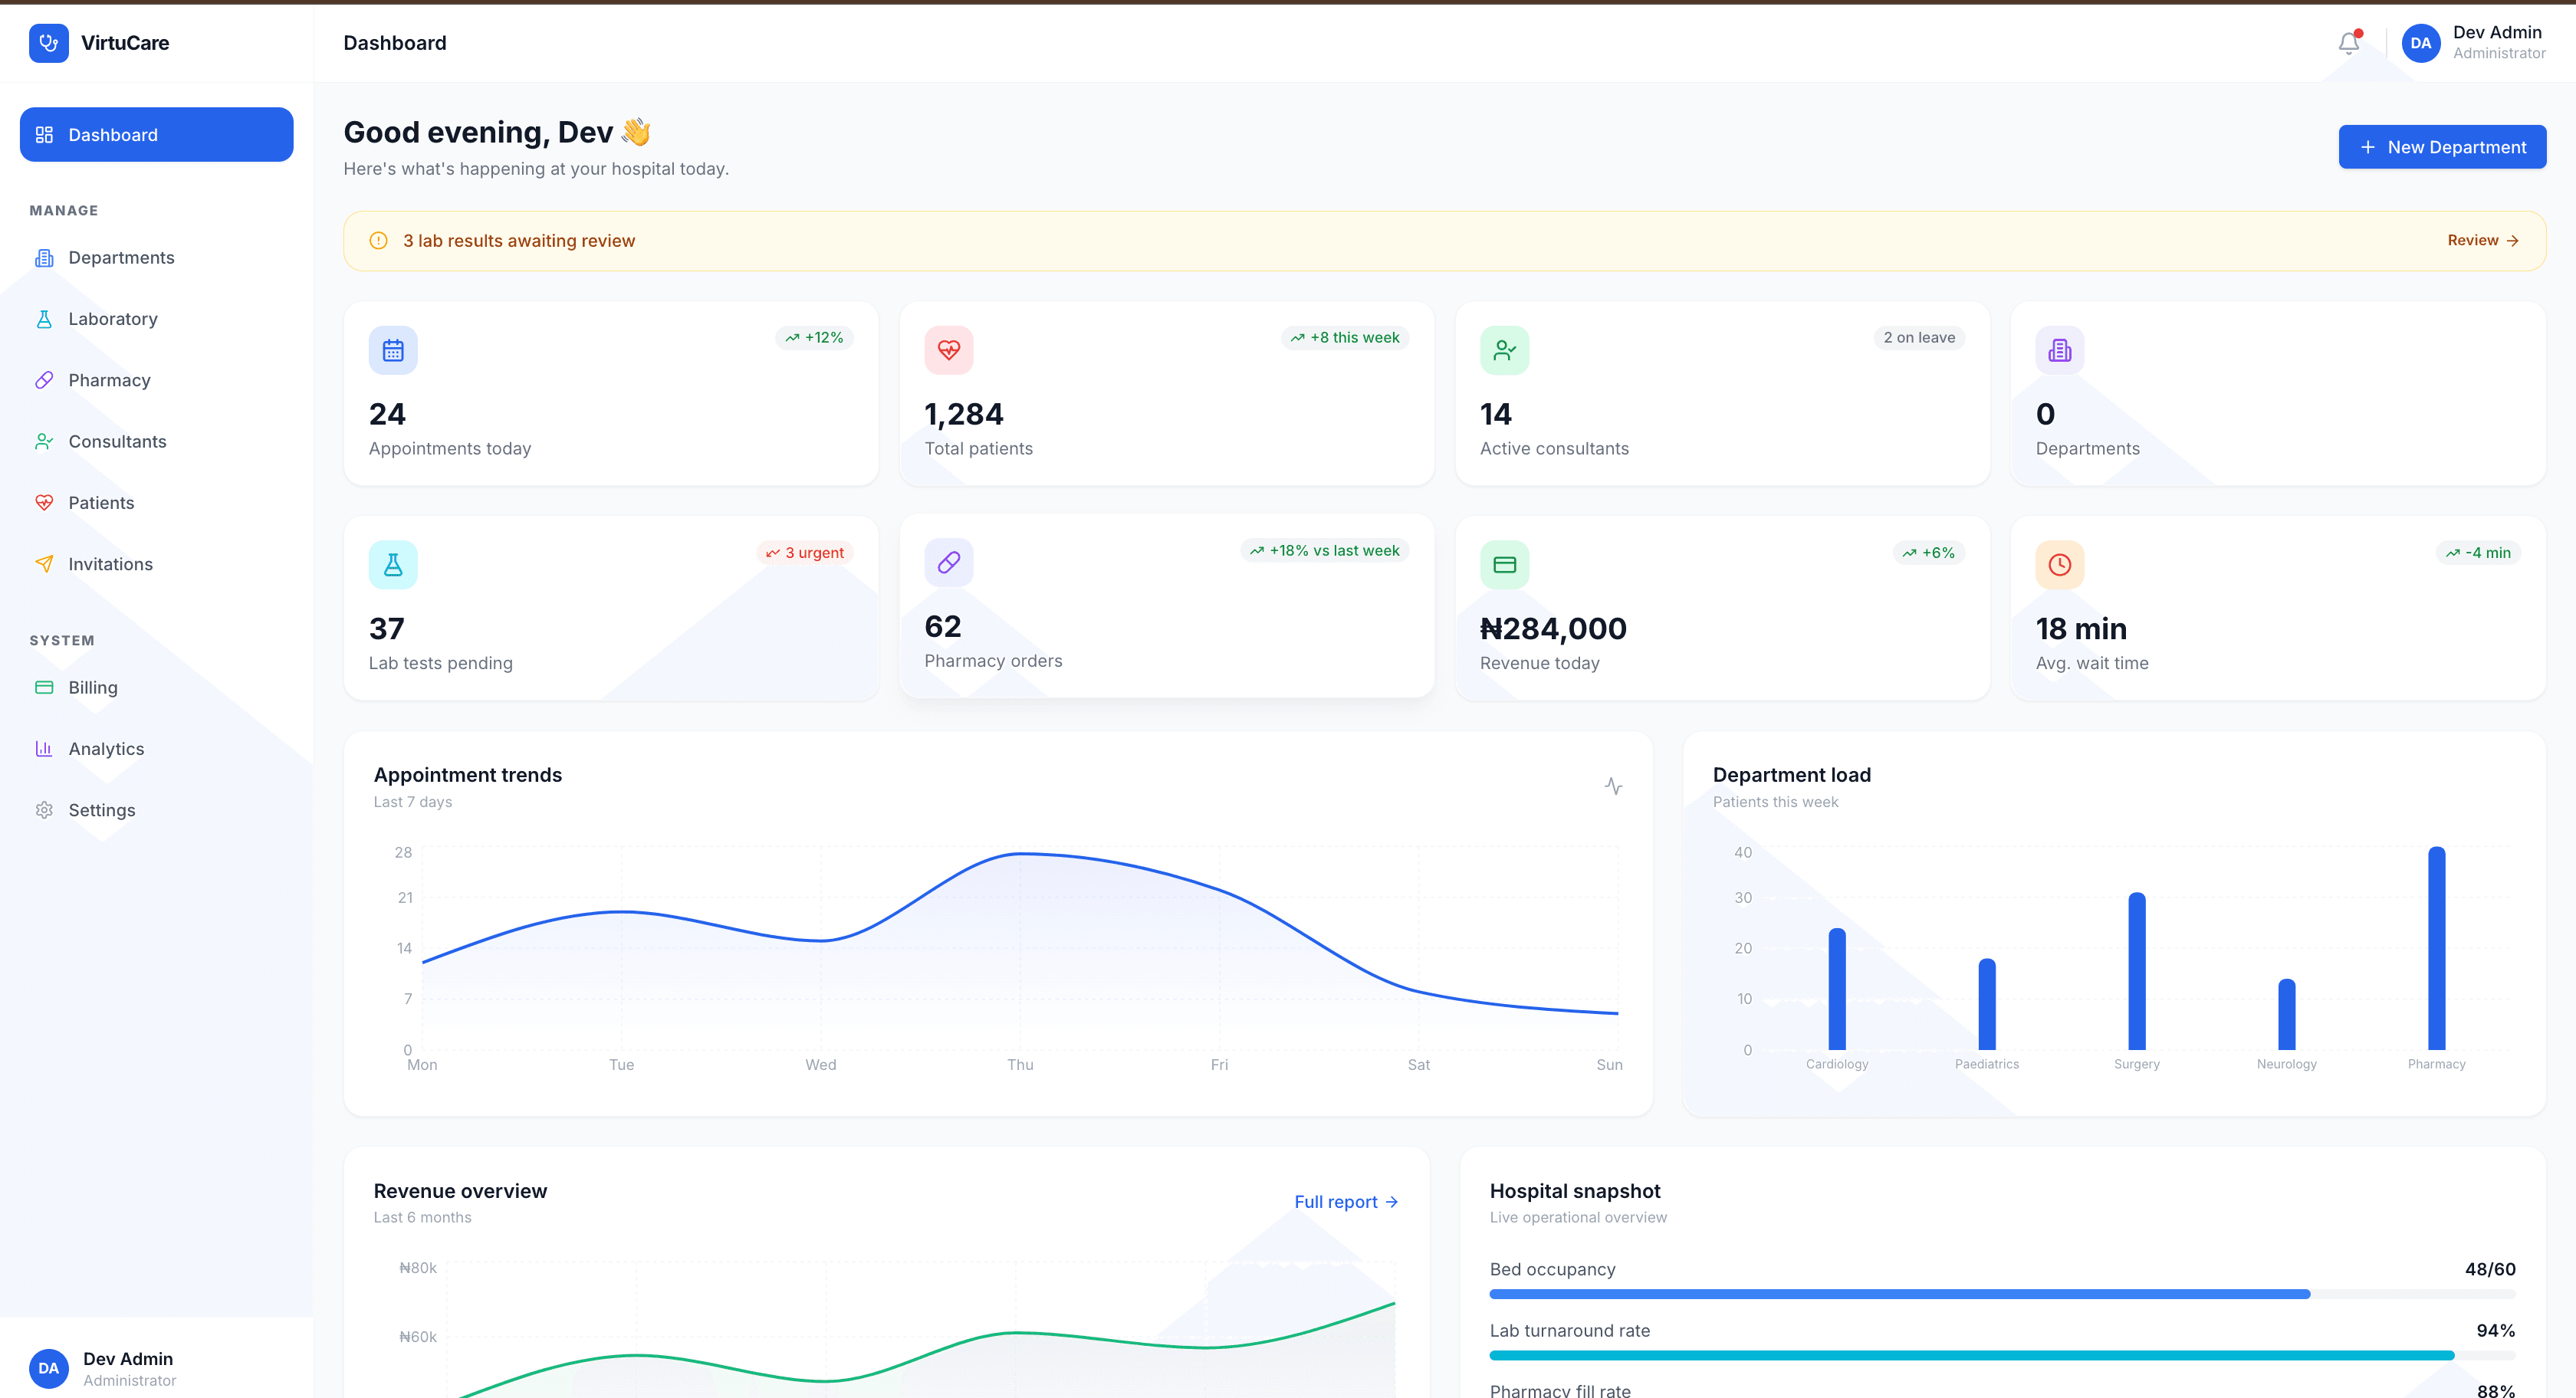
Task: Click the Surgery bar in Department load
Action: click(x=2136, y=971)
